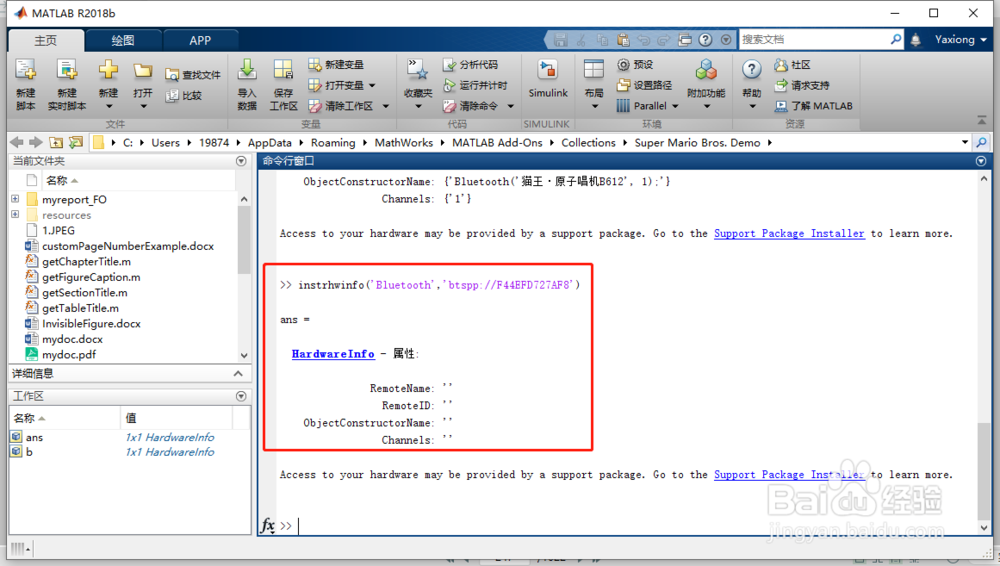Open the first Support Package Installer link
This screenshot has height=566, width=1000.
[789, 234]
